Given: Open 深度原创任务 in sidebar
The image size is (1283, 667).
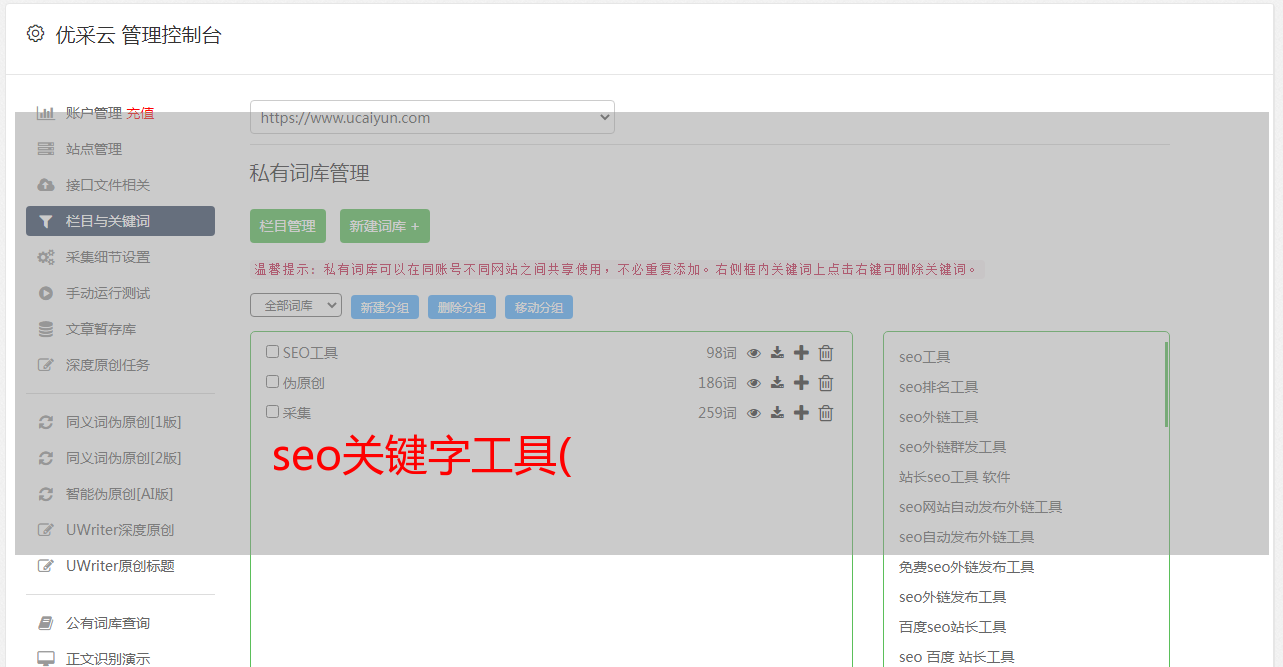Looking at the screenshot, I should [108, 365].
